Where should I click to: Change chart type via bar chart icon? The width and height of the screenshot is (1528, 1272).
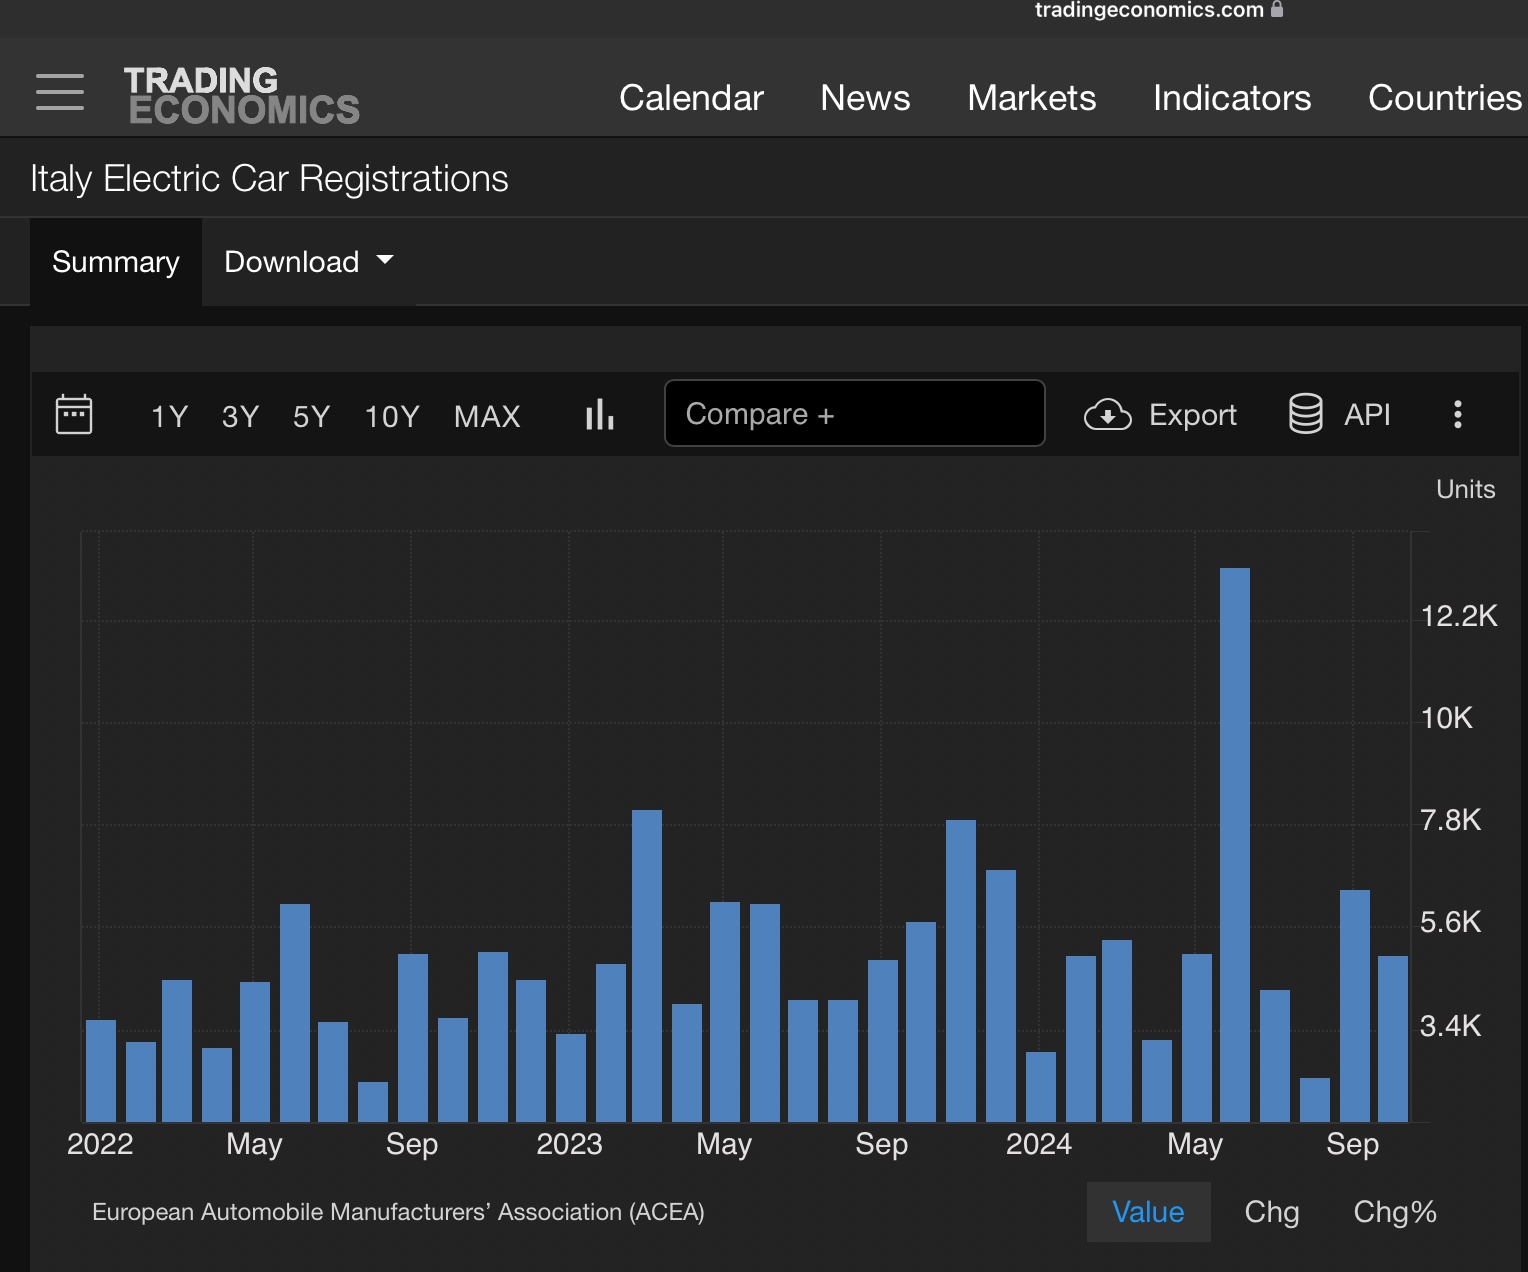click(x=600, y=414)
